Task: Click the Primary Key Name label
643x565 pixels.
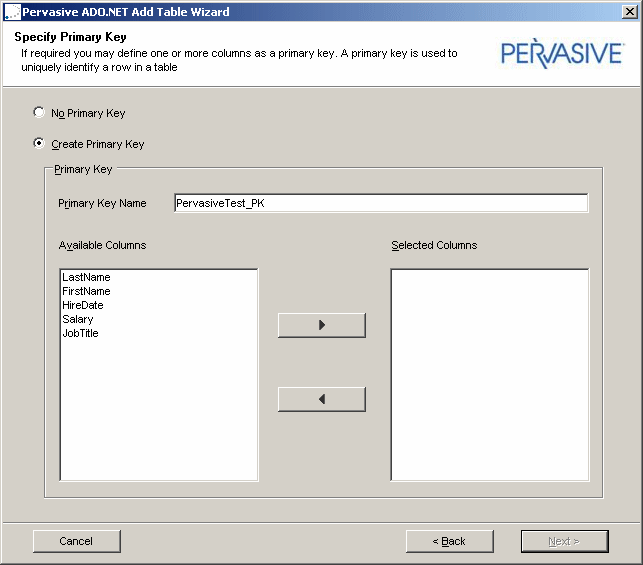Action: 102,203
